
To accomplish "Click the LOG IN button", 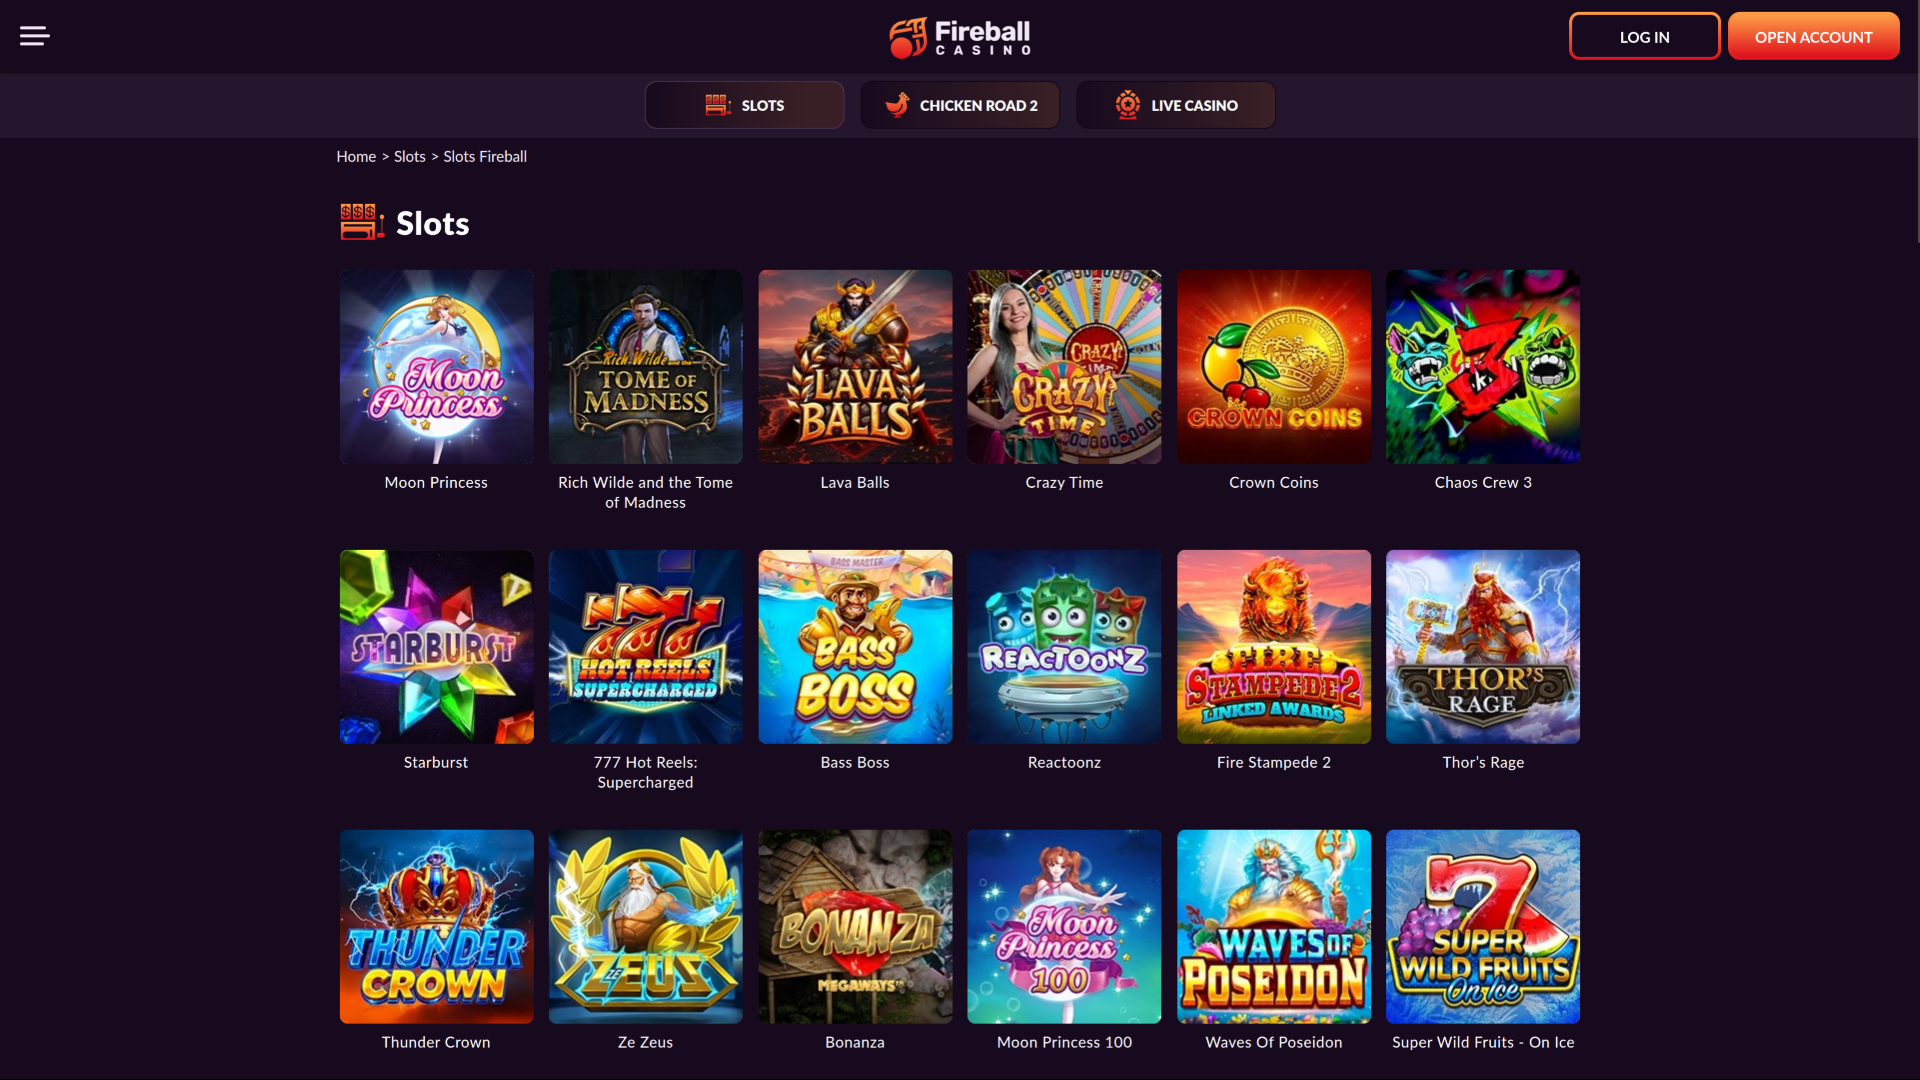I will 1644,36.
